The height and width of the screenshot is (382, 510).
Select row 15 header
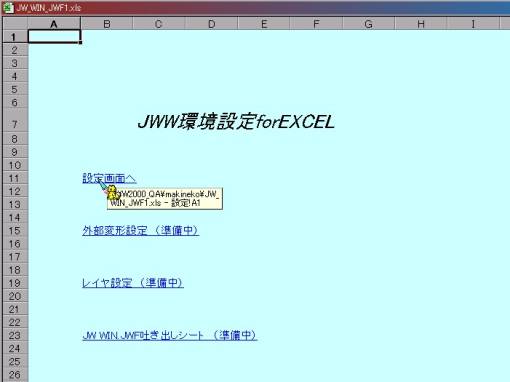[x=15, y=231]
